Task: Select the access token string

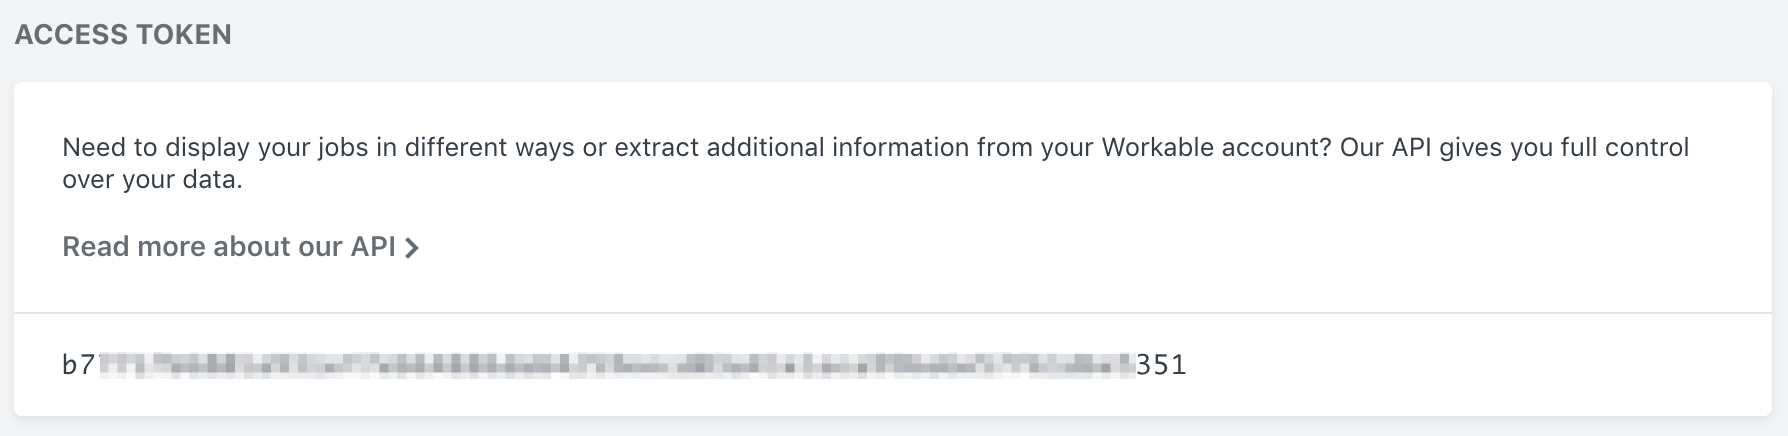Action: coord(624,365)
